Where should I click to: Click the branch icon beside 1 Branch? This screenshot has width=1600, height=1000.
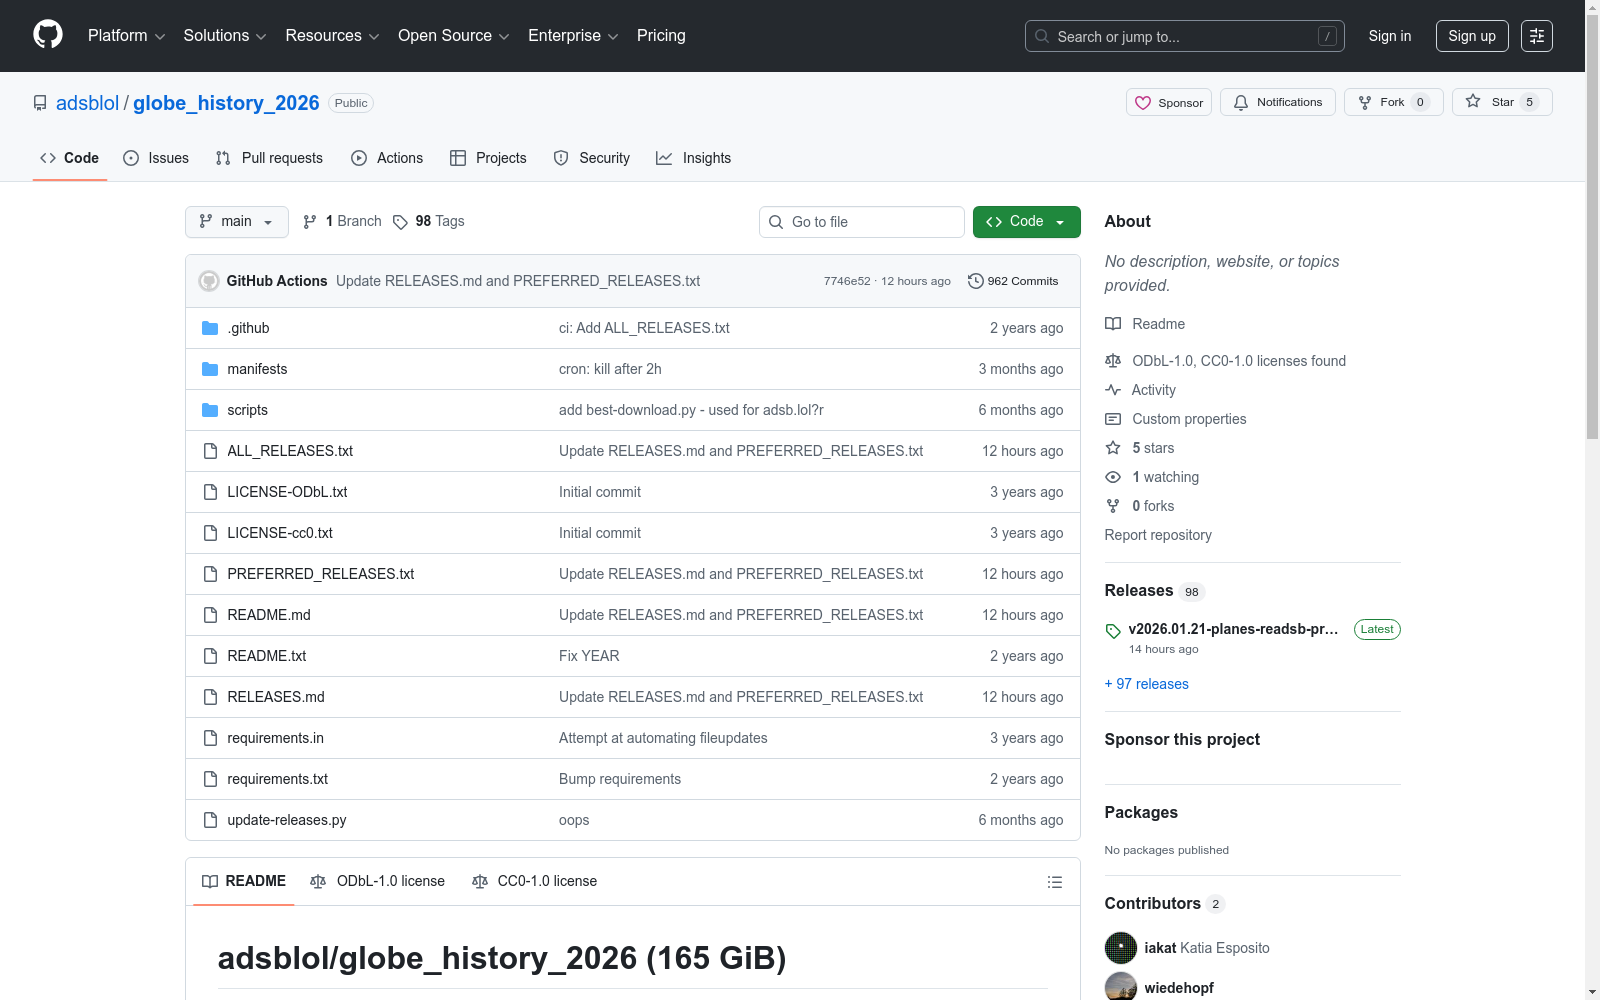click(x=310, y=222)
